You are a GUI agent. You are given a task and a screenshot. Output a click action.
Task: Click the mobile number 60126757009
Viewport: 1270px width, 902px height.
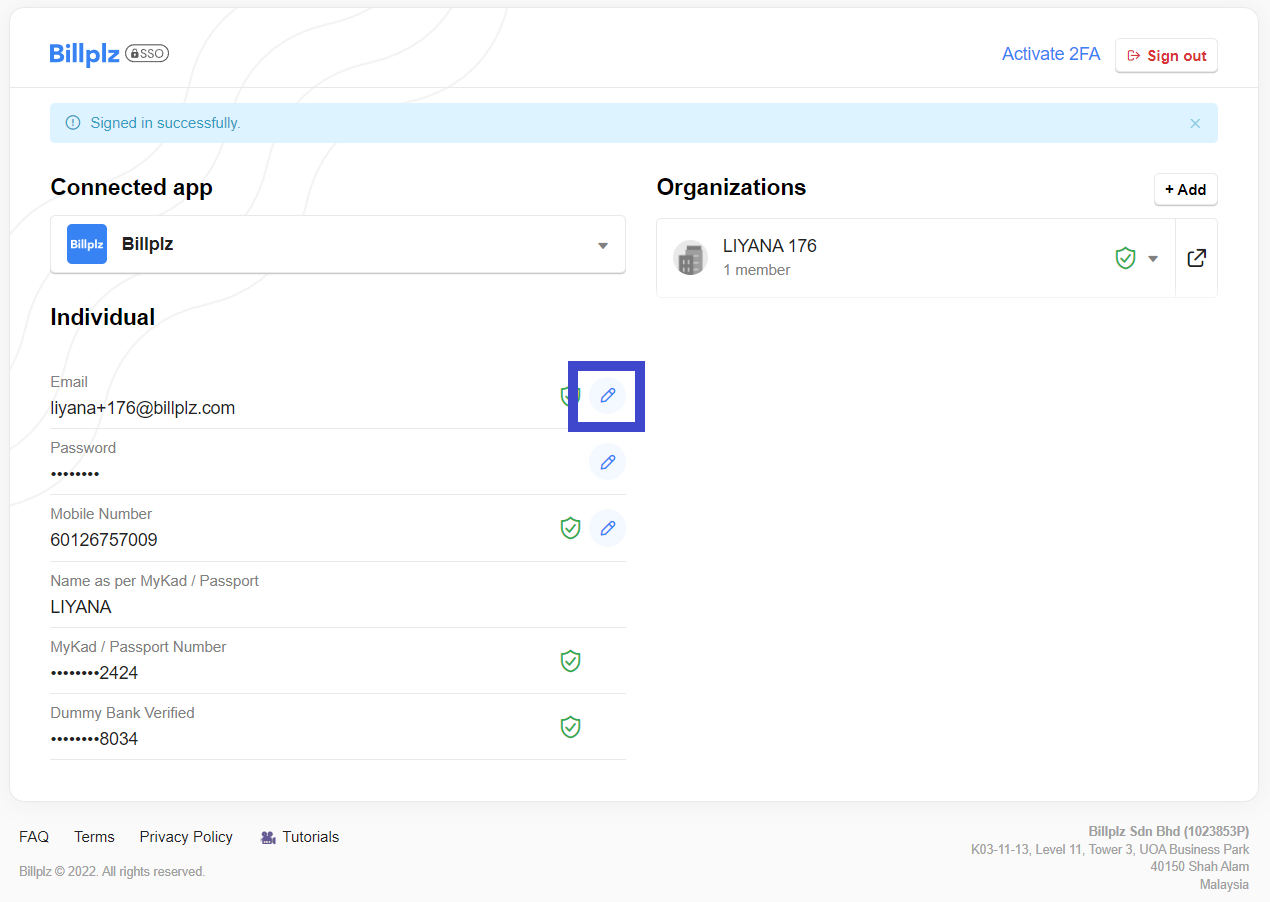pos(104,540)
